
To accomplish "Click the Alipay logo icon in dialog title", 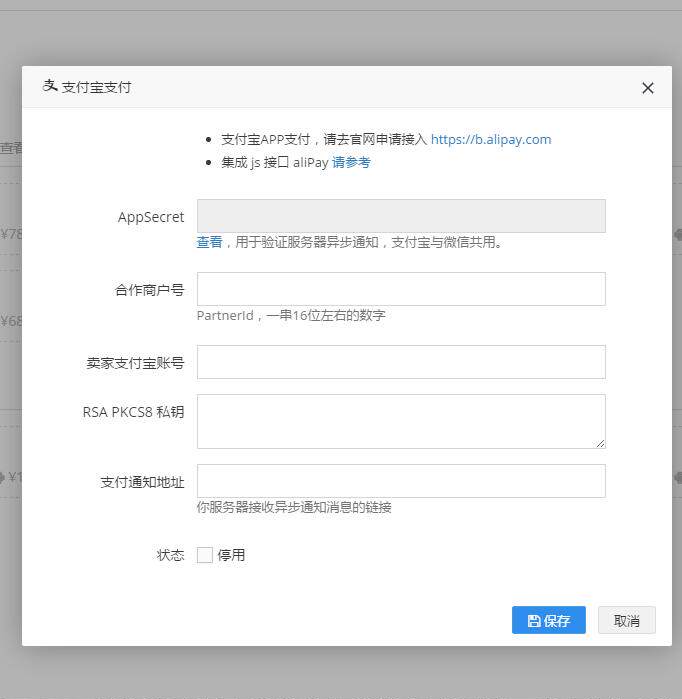I will pyautogui.click(x=50, y=86).
